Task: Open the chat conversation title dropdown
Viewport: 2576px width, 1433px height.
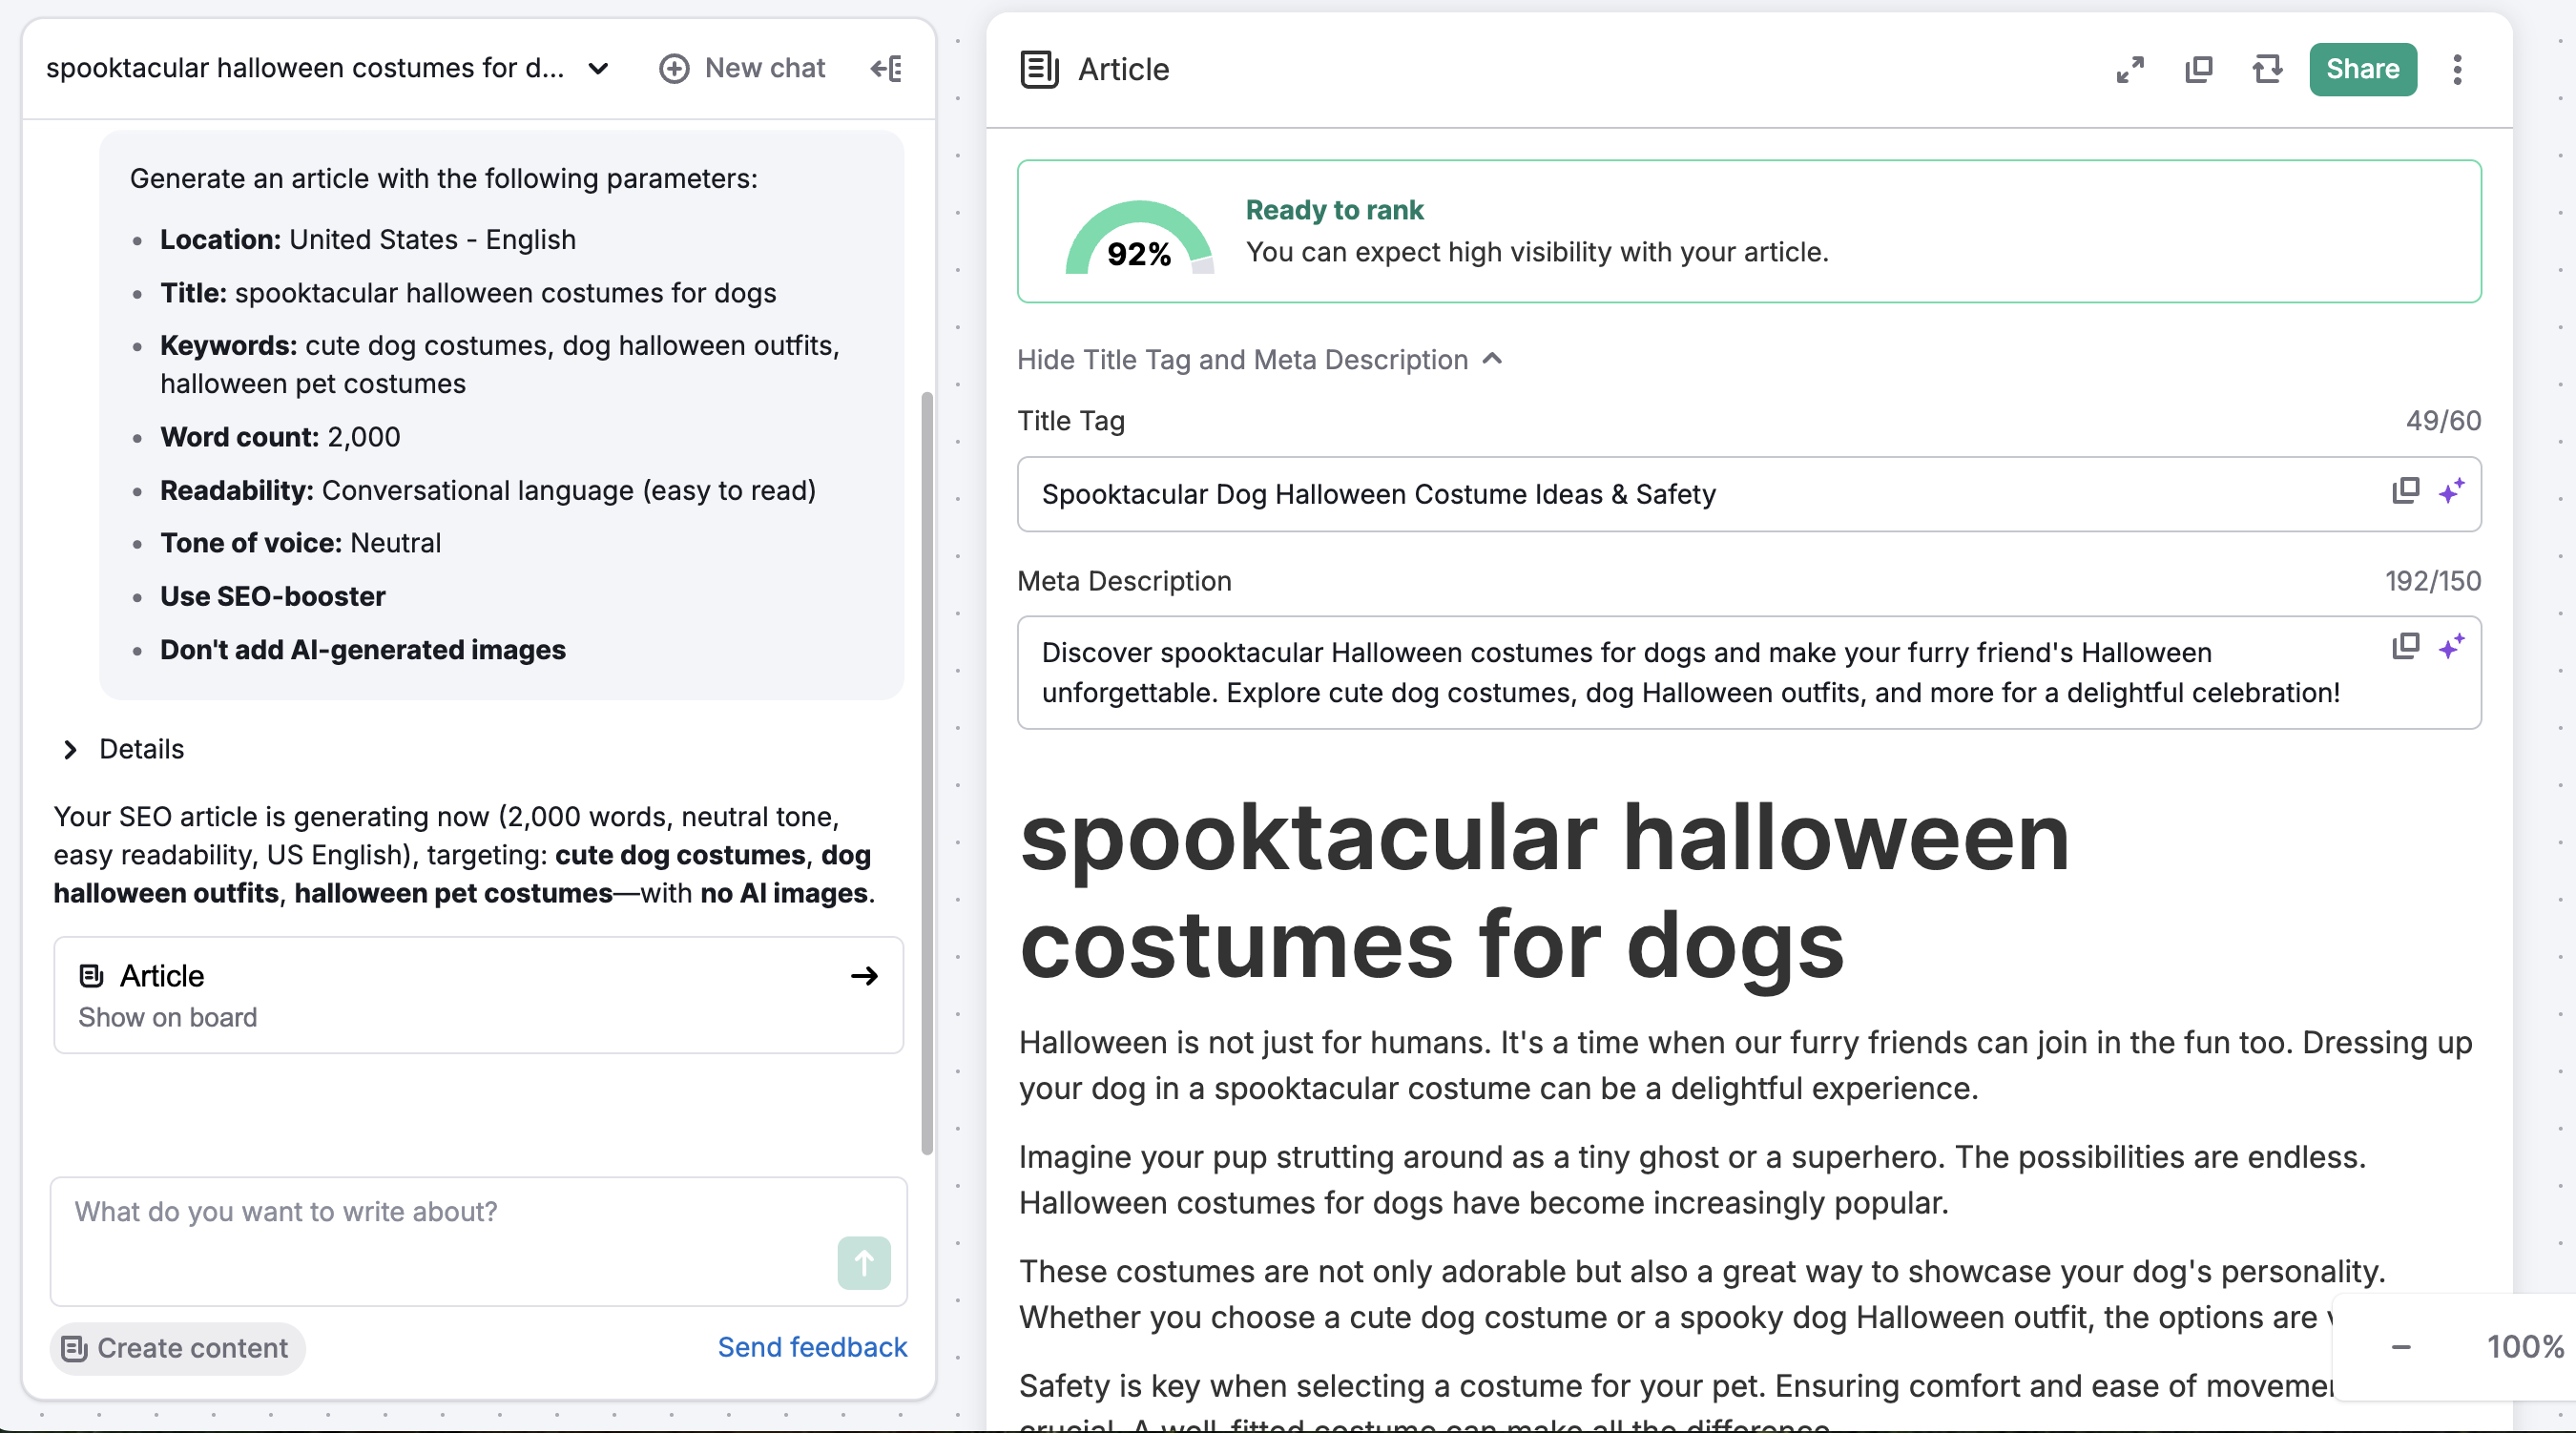Action: pos(599,68)
